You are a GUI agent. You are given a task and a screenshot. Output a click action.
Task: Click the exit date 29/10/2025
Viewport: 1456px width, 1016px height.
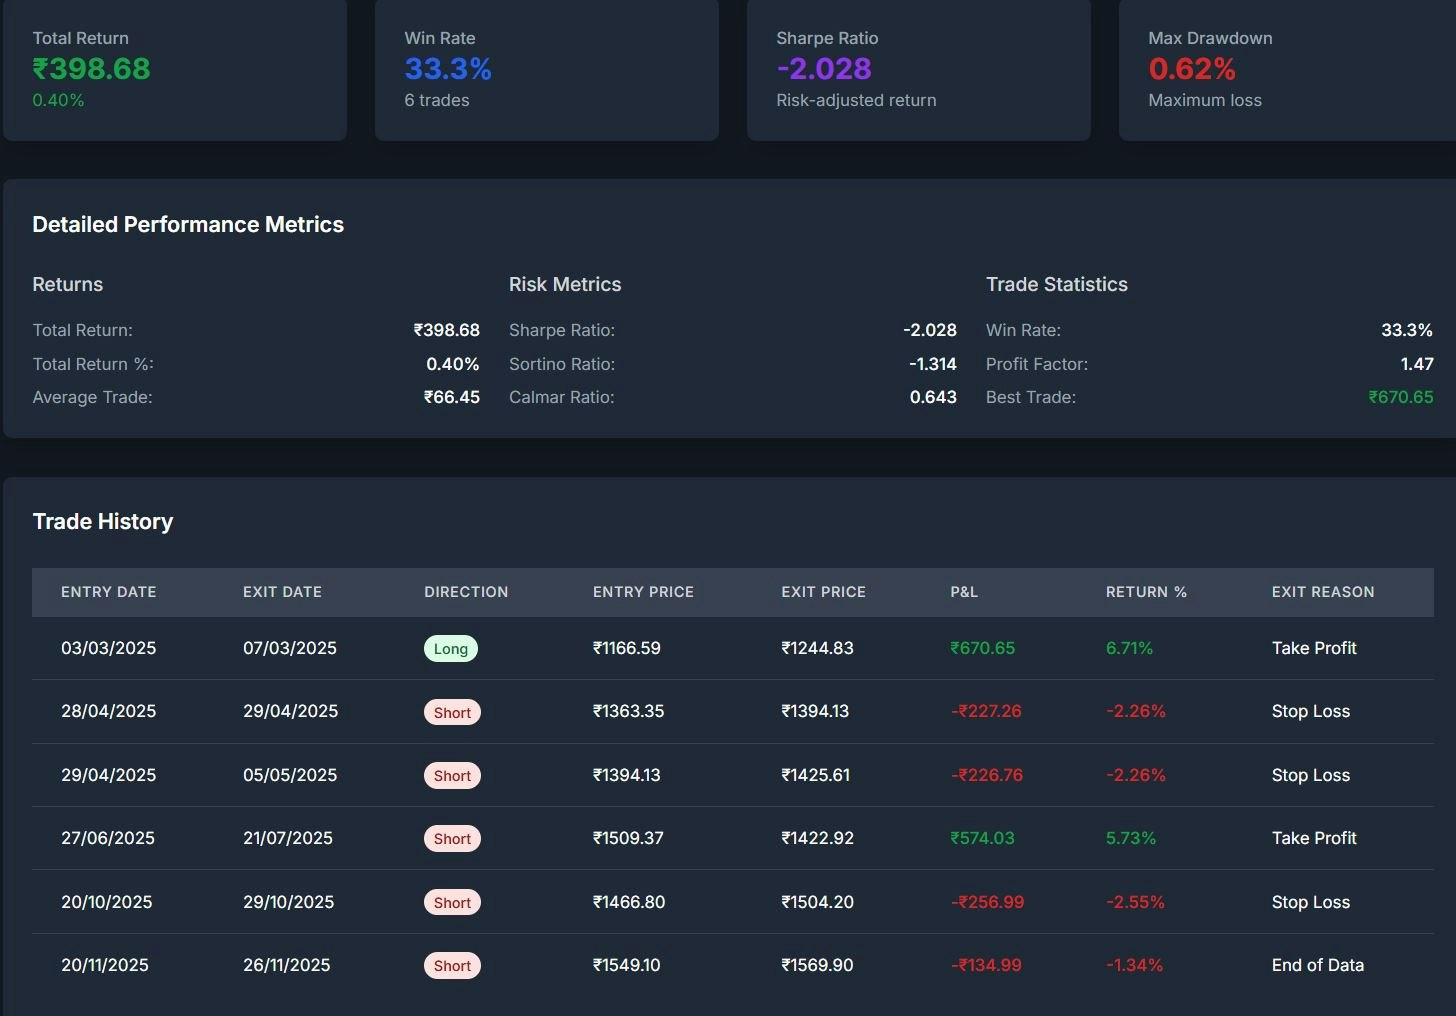click(289, 902)
